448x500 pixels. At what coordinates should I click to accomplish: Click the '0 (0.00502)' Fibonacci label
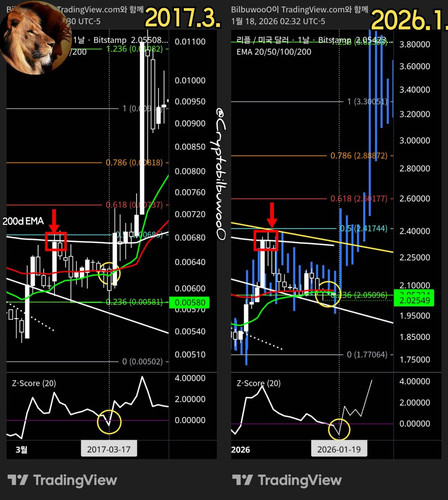tap(142, 361)
